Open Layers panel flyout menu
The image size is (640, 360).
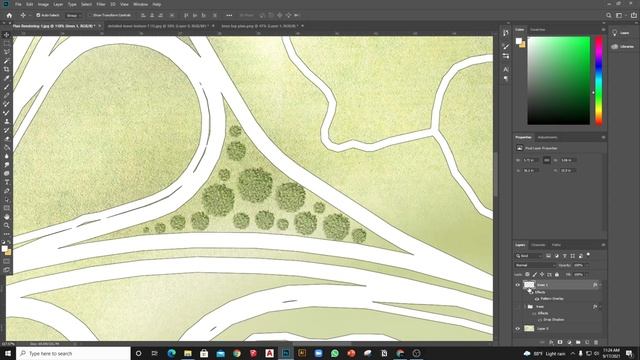tap(603, 245)
